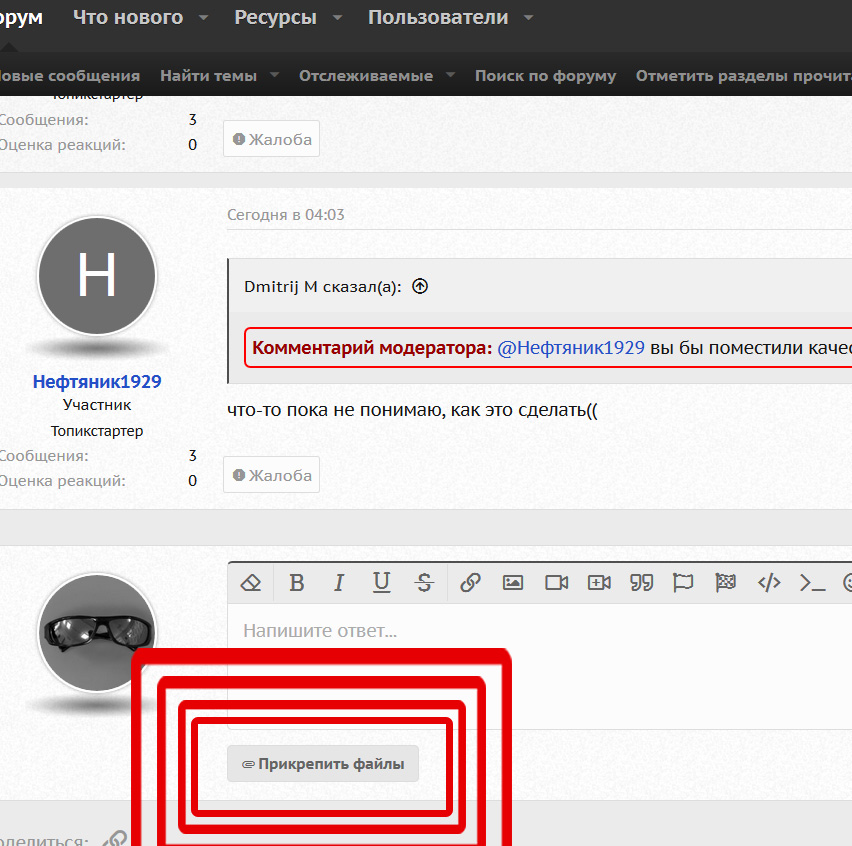Insert video using camera icon
This screenshot has width=852, height=846.
(556, 583)
